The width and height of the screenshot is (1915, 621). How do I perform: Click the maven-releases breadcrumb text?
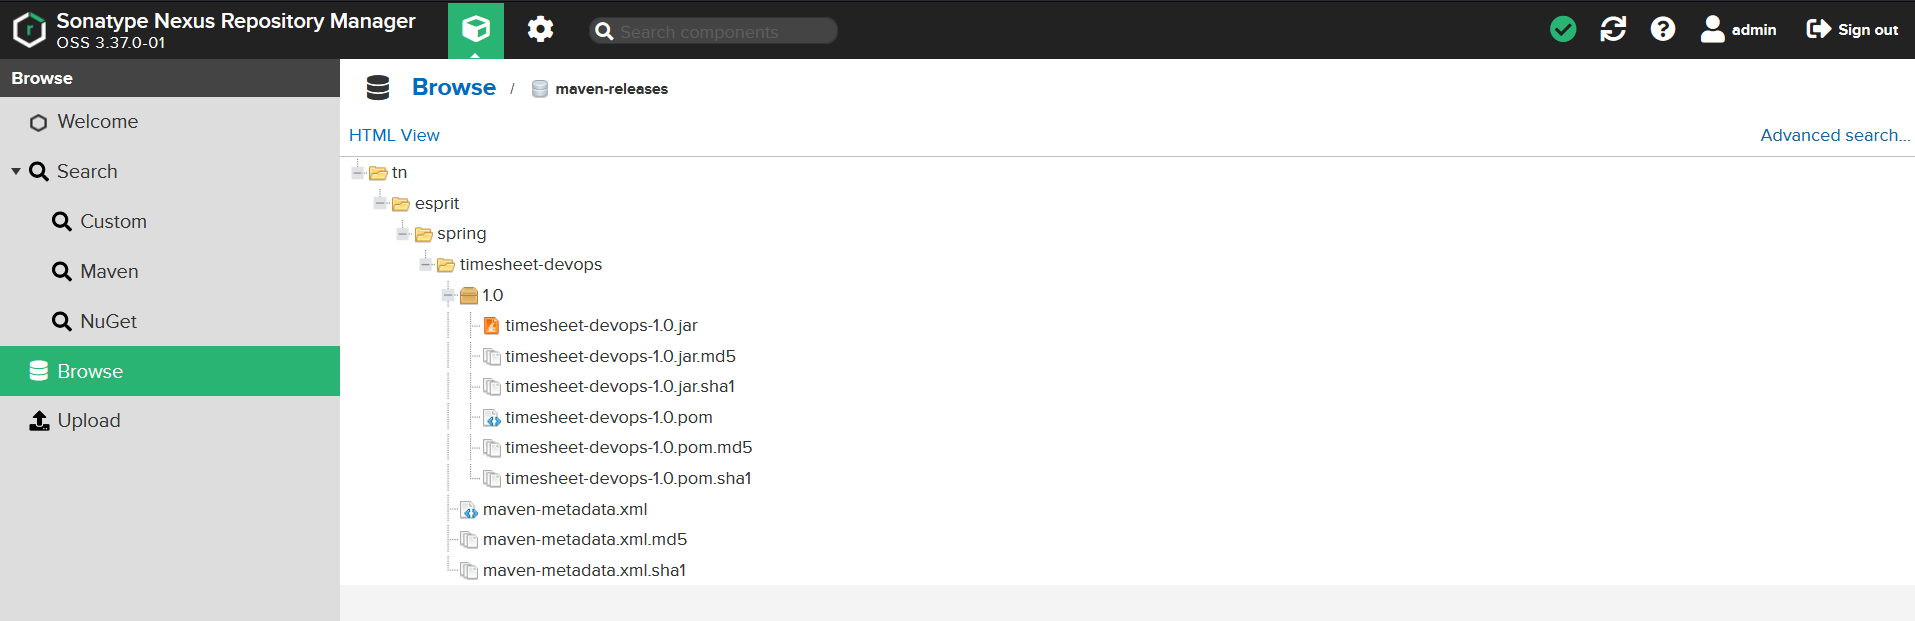click(x=612, y=89)
